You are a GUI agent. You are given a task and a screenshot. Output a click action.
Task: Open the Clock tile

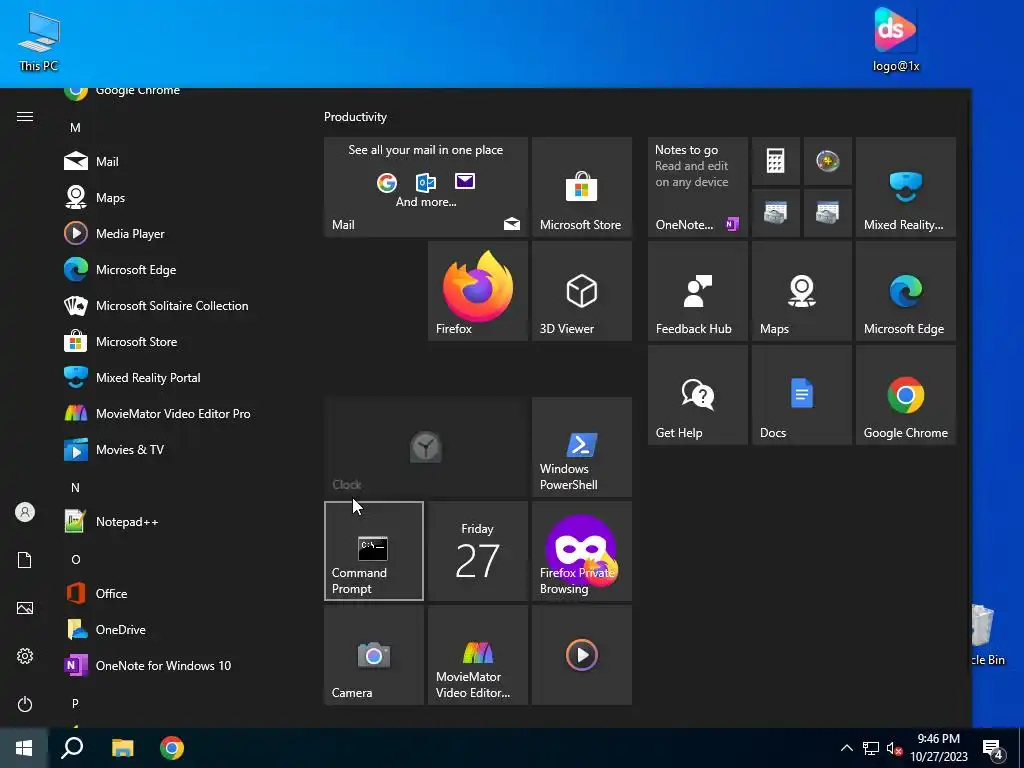tap(426, 447)
